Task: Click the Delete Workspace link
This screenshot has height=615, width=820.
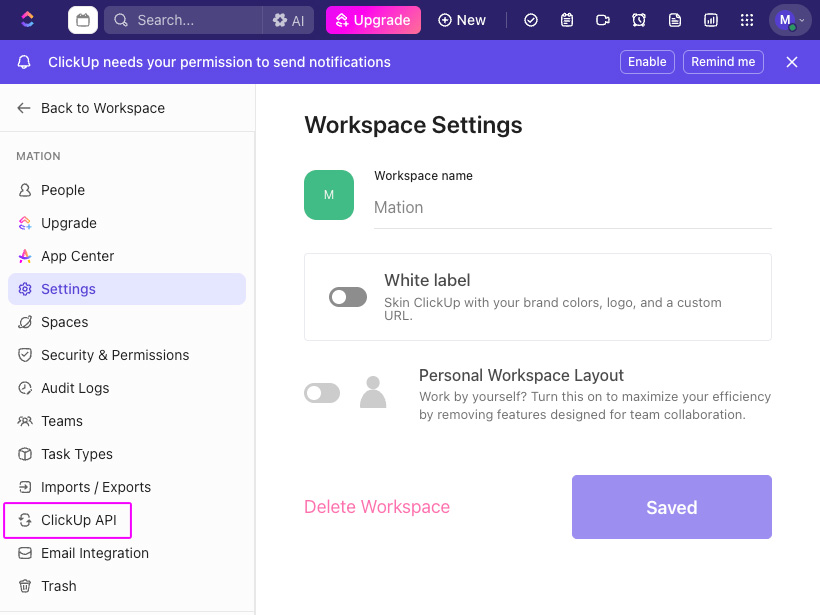Action: tap(377, 507)
